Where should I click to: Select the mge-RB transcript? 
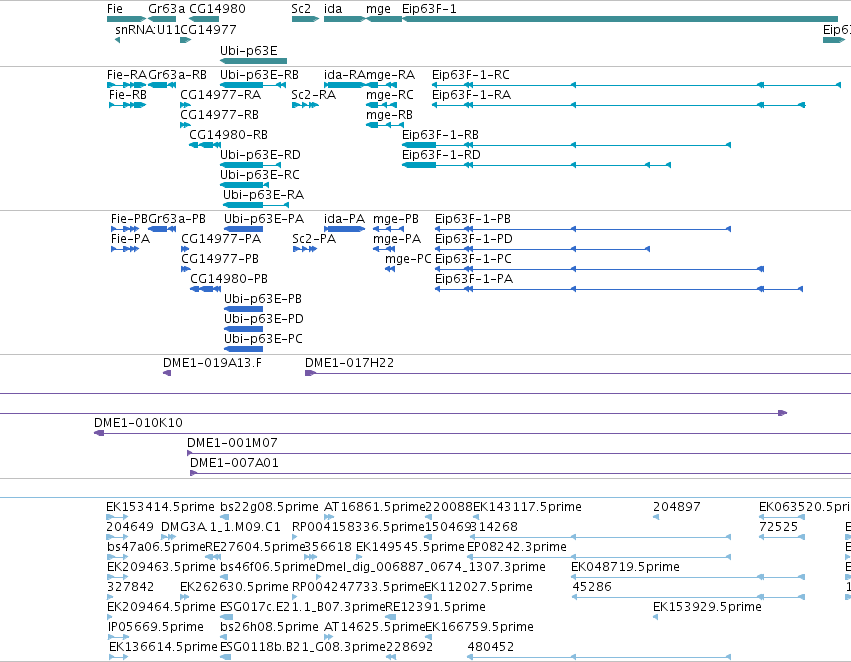click(385, 125)
